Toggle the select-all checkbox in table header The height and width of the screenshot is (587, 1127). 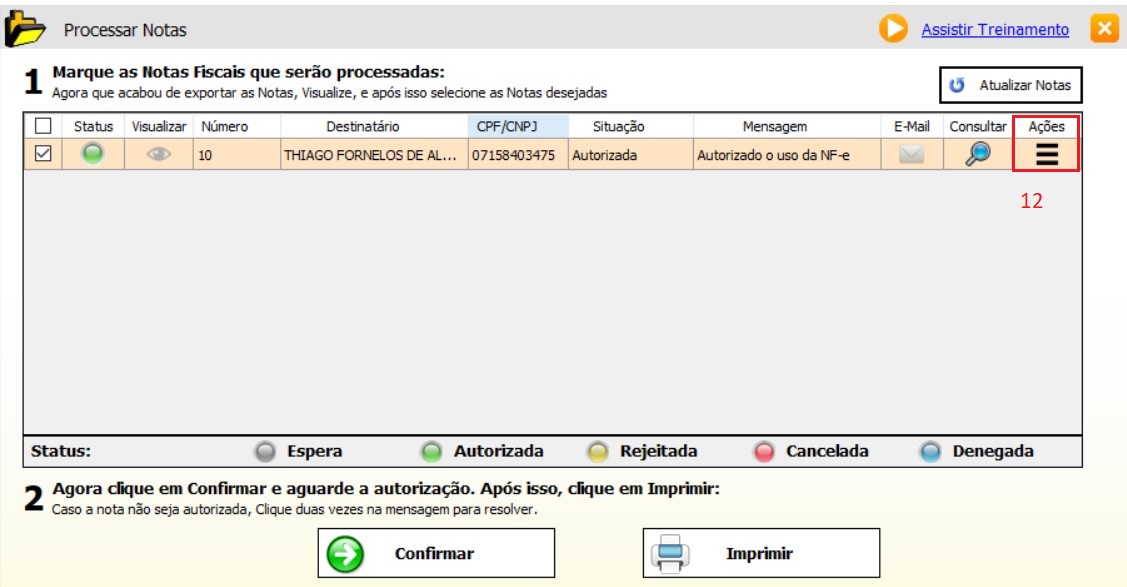pos(42,127)
